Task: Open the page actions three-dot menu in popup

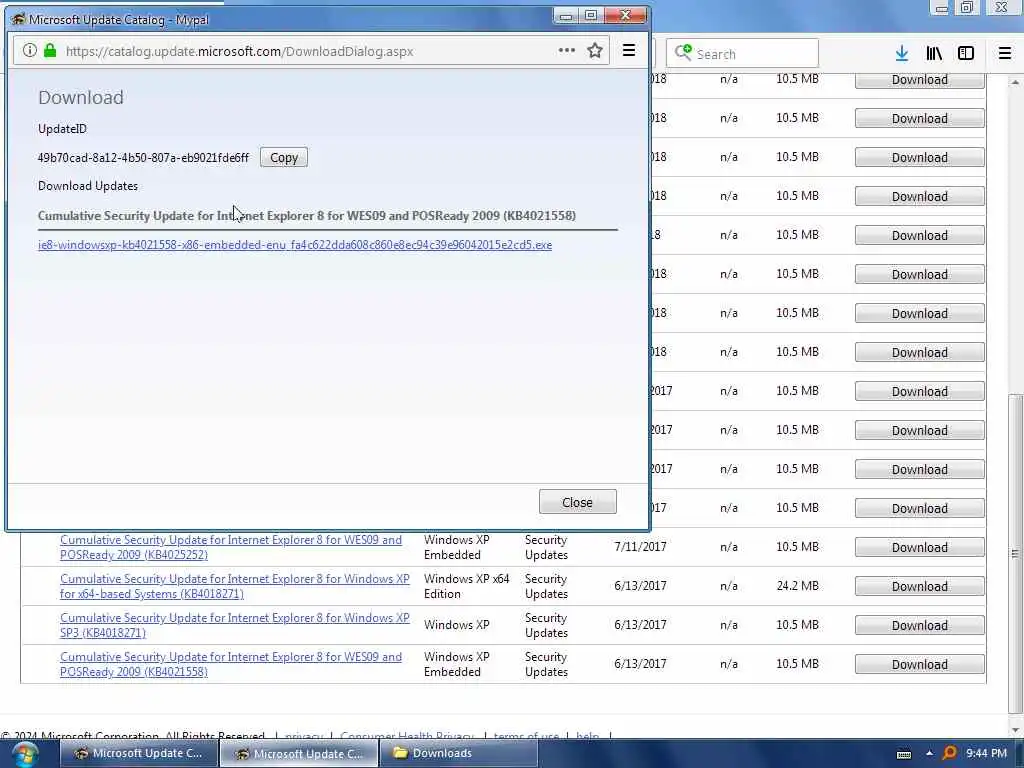Action: [566, 50]
